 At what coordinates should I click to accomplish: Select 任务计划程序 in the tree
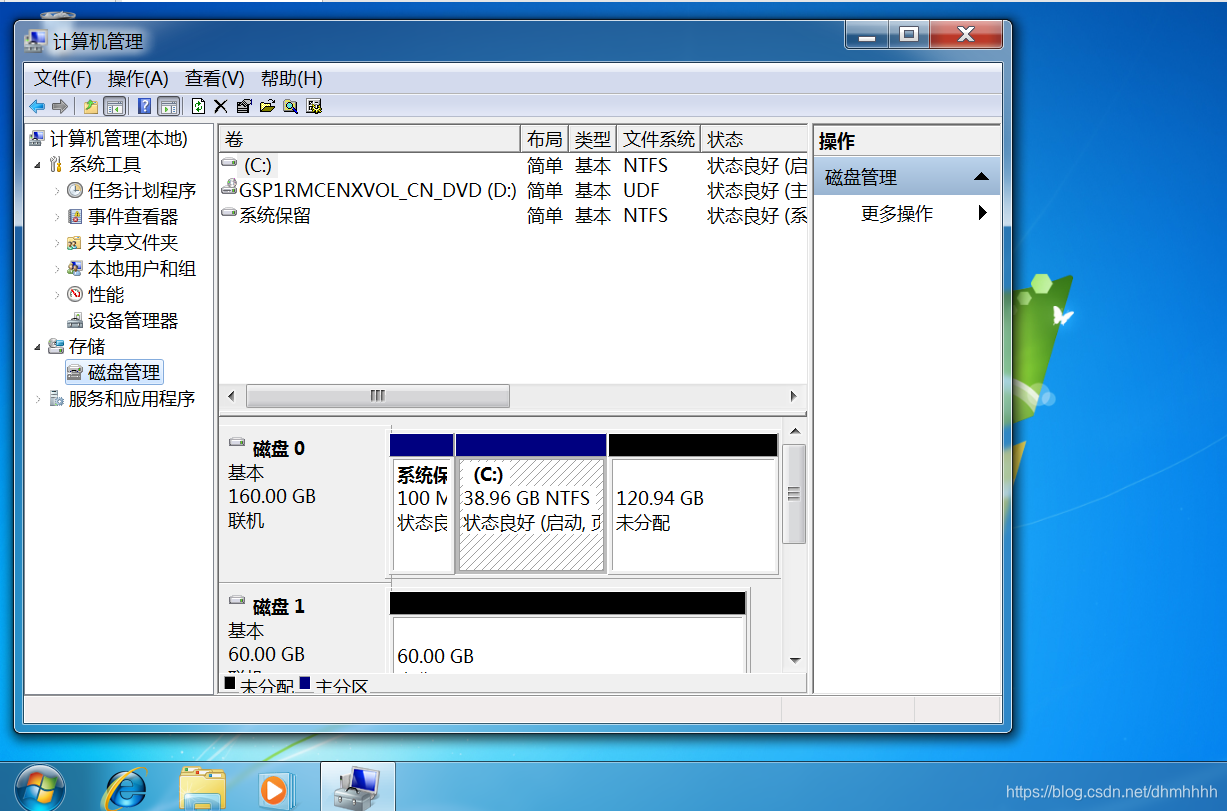pyautogui.click(x=141, y=191)
